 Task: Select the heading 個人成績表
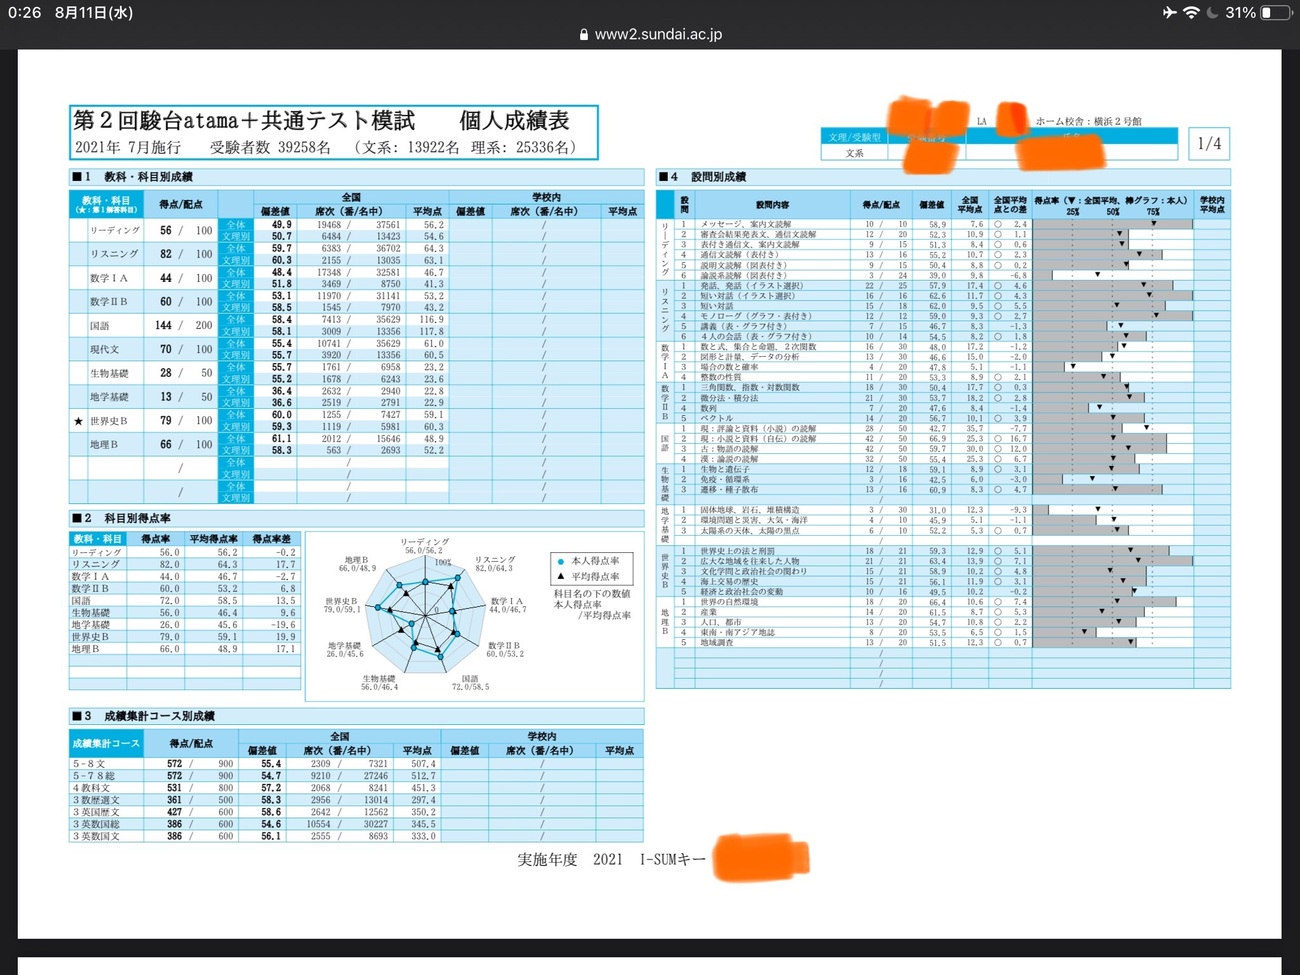click(x=514, y=121)
